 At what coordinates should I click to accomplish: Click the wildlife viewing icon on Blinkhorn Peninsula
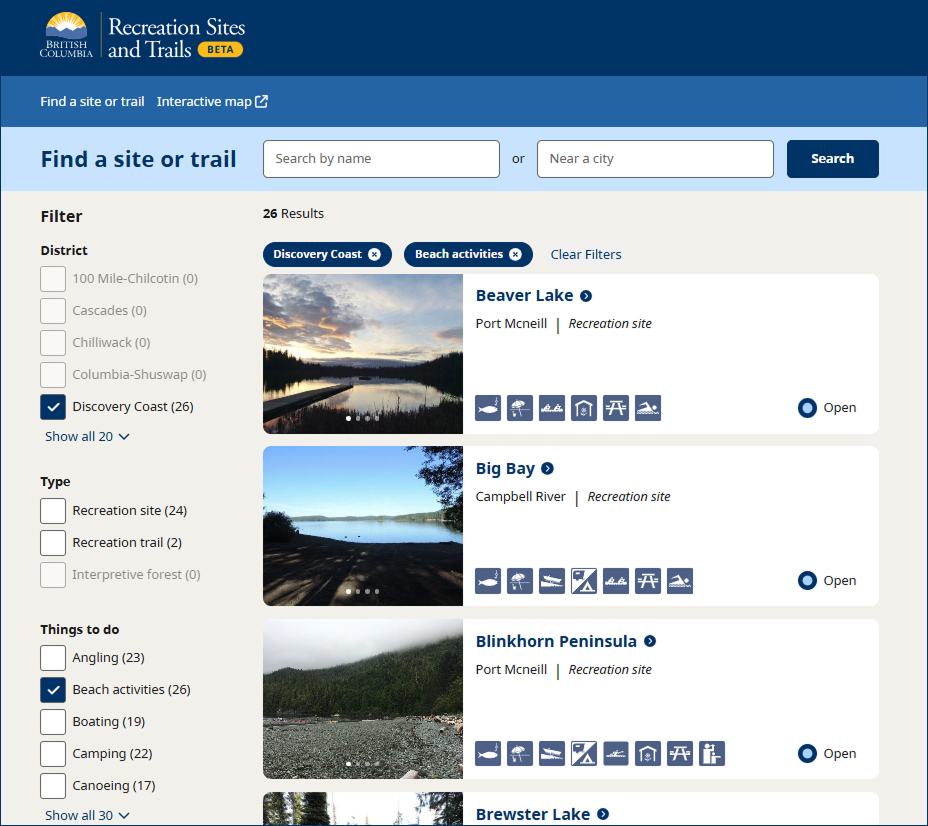pos(712,754)
